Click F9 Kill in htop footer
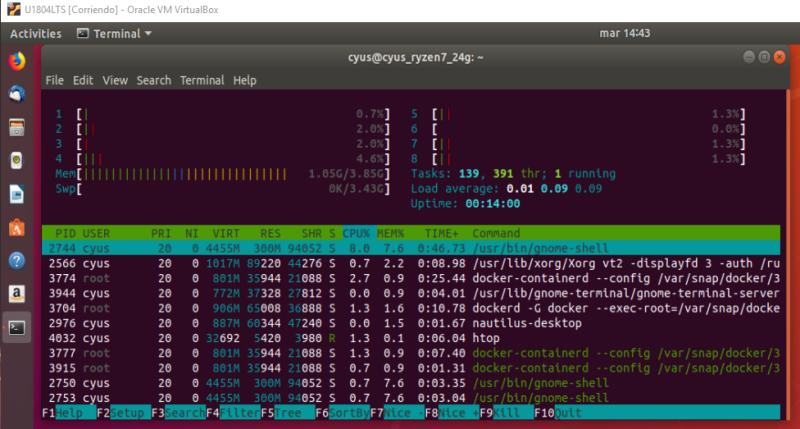This screenshot has width=800, height=429. pos(506,413)
